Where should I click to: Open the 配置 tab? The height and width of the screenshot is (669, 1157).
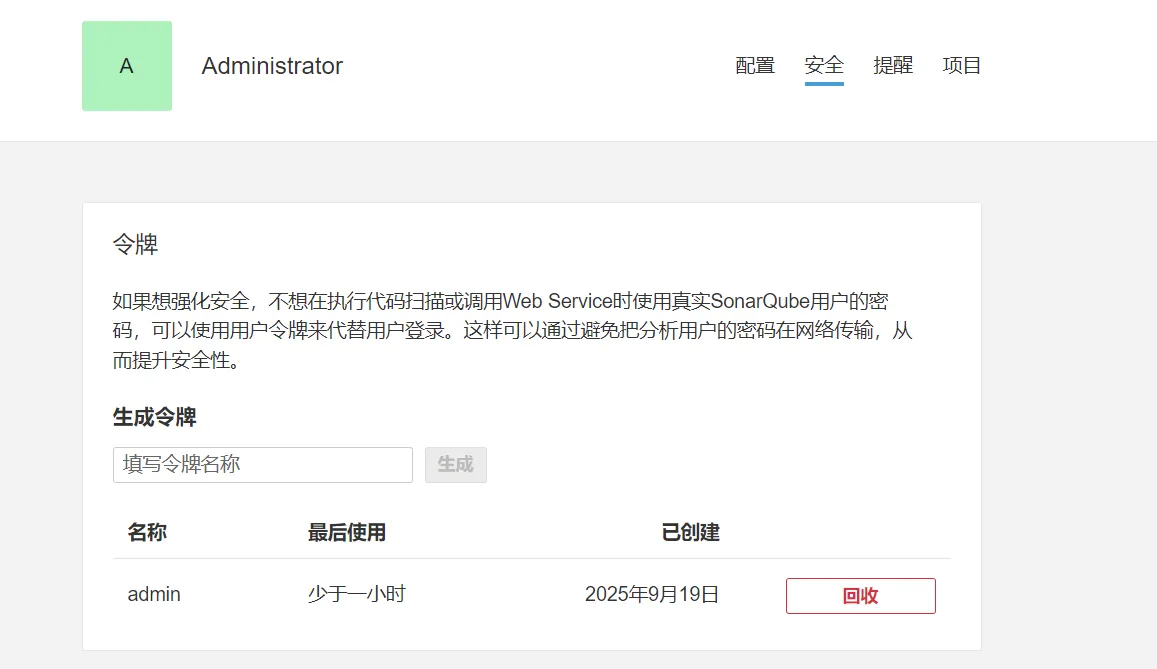[x=755, y=66]
